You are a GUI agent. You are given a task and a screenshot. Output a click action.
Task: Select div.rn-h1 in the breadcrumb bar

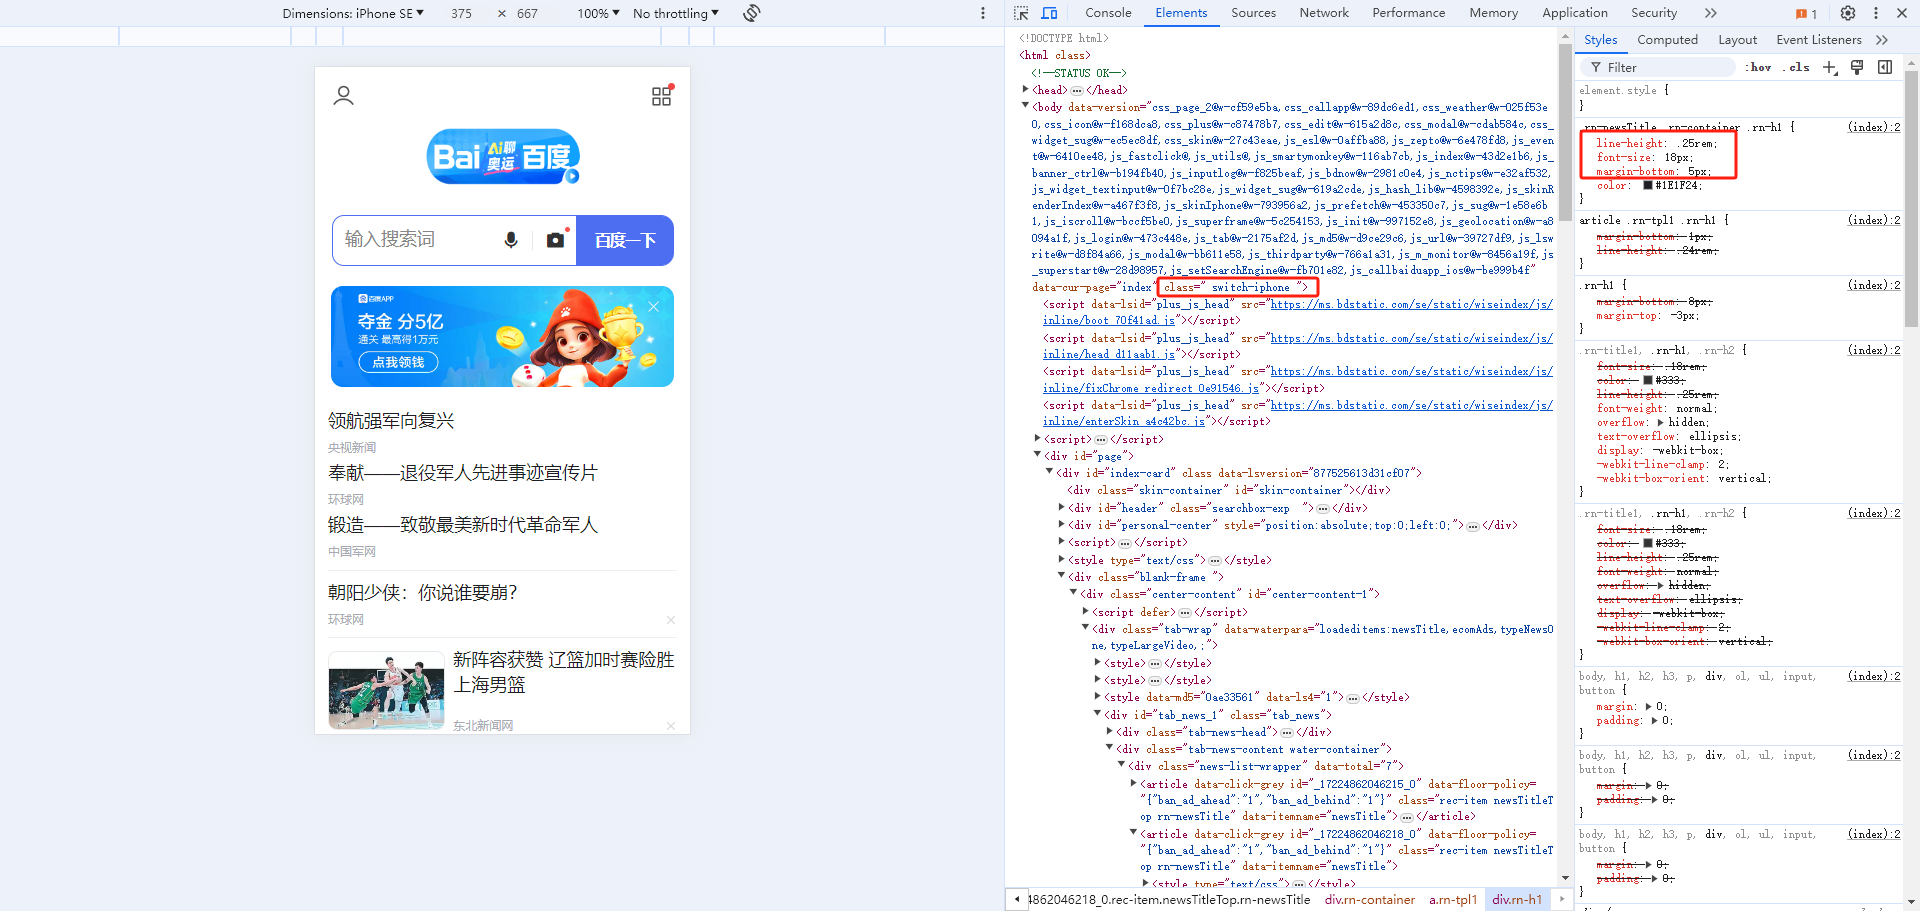tap(1516, 900)
